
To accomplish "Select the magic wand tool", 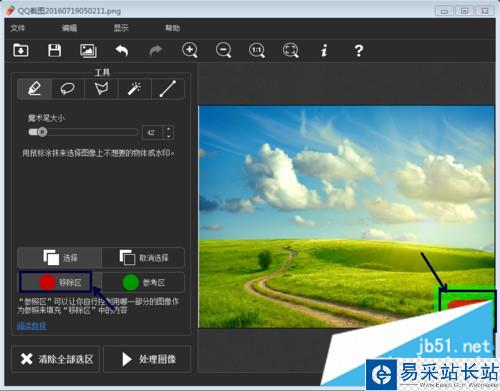I will coord(135,89).
